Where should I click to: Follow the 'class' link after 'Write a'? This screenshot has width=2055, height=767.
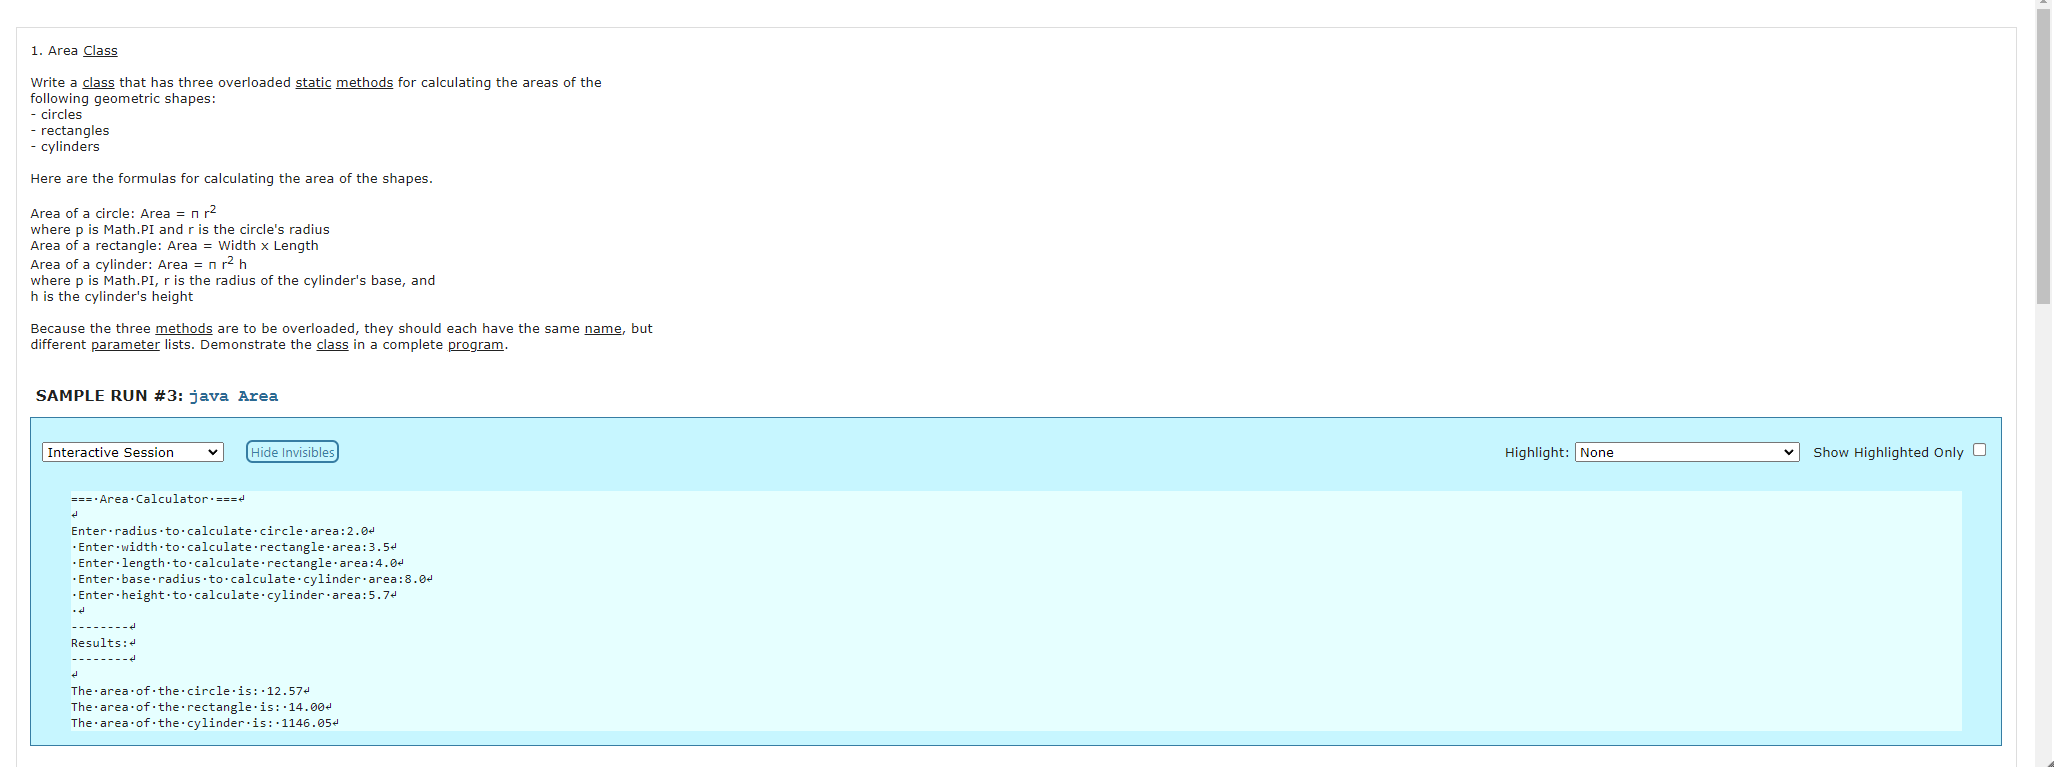click(x=98, y=82)
